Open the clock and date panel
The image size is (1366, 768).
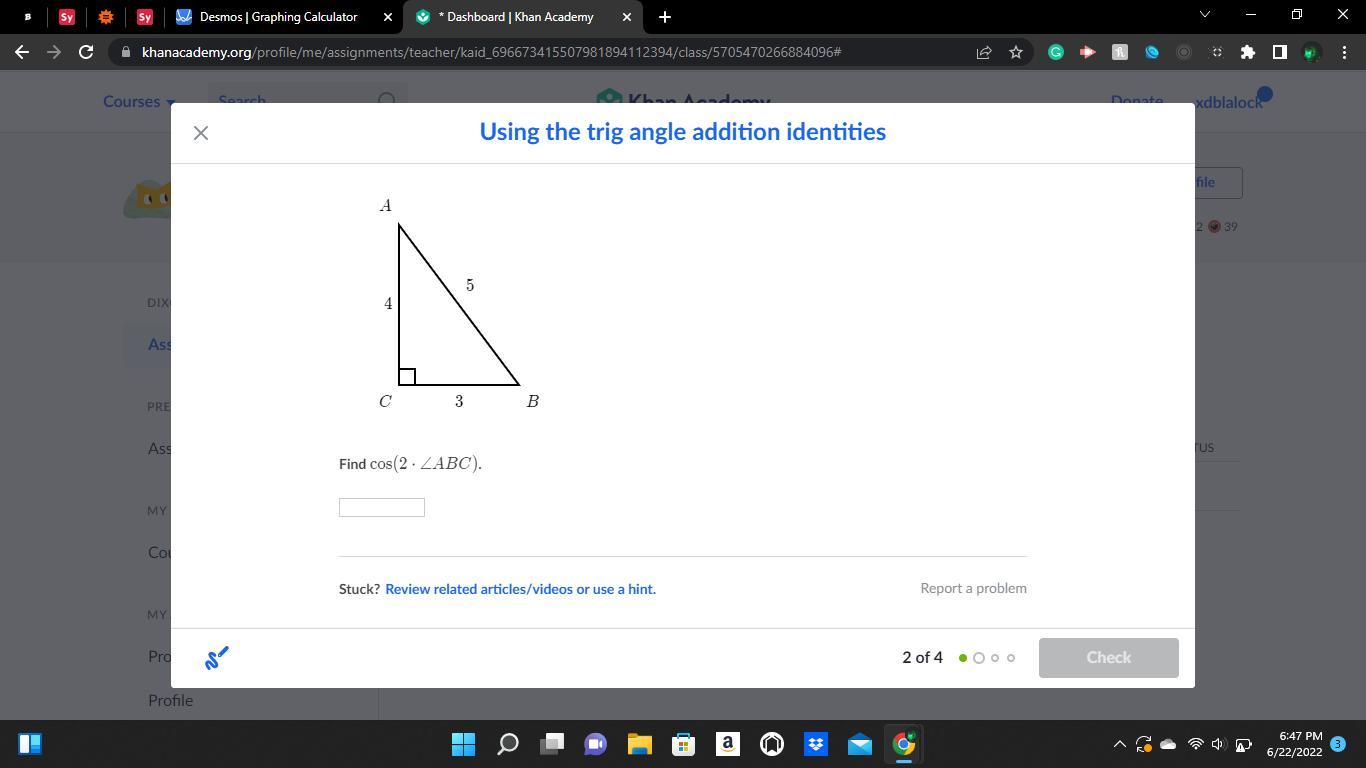point(1294,744)
